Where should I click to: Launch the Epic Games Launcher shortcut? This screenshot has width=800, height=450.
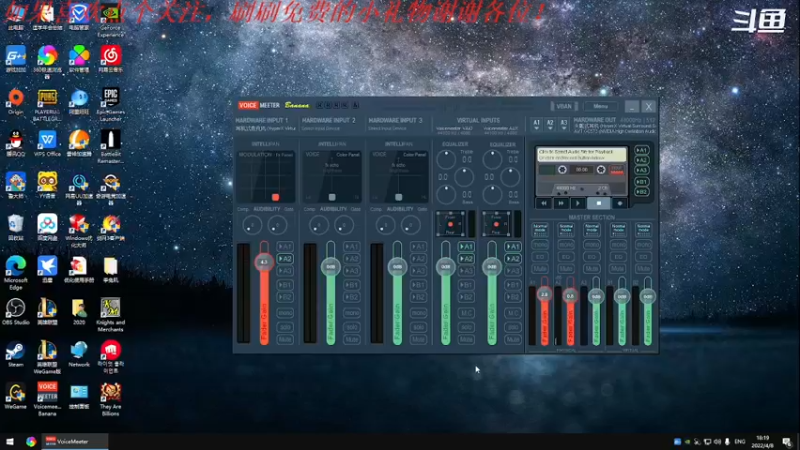tap(110, 104)
